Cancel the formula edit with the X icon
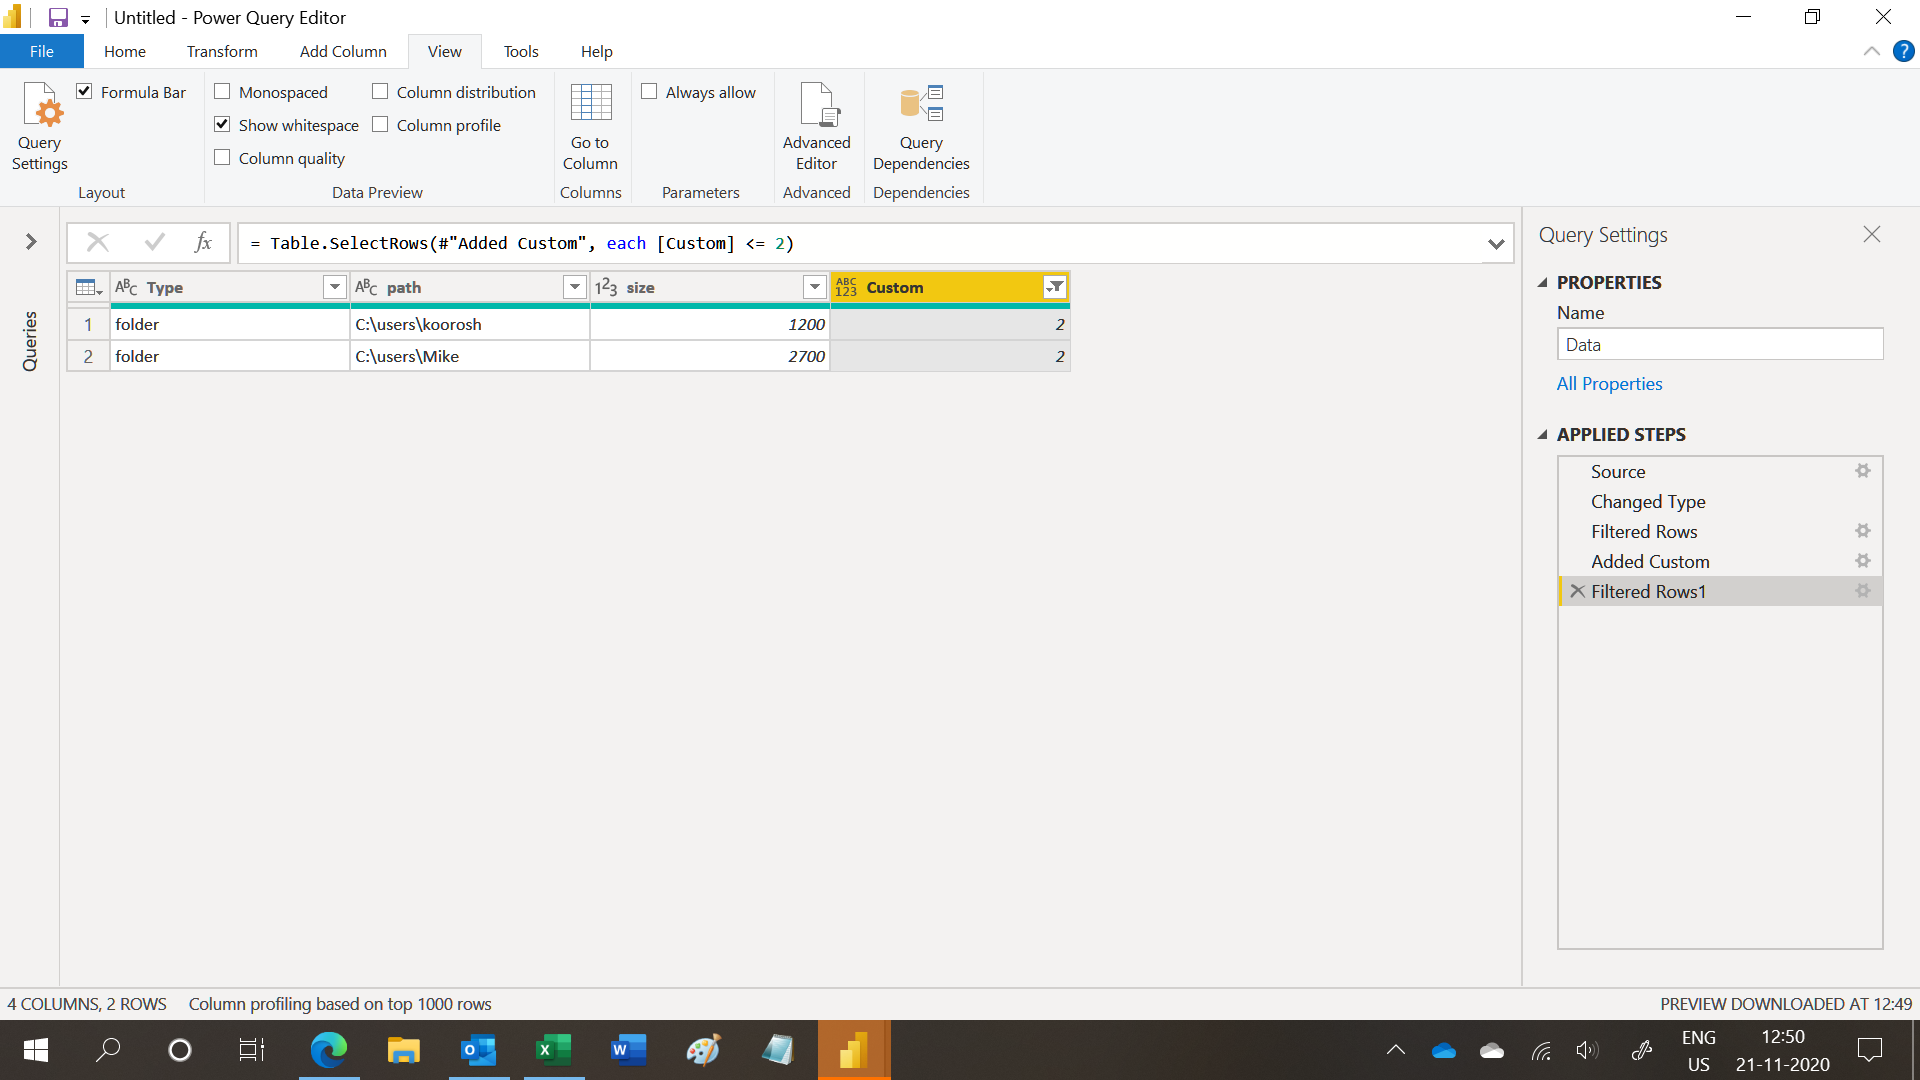Screen dimensions: 1920x1080 (x=98, y=242)
